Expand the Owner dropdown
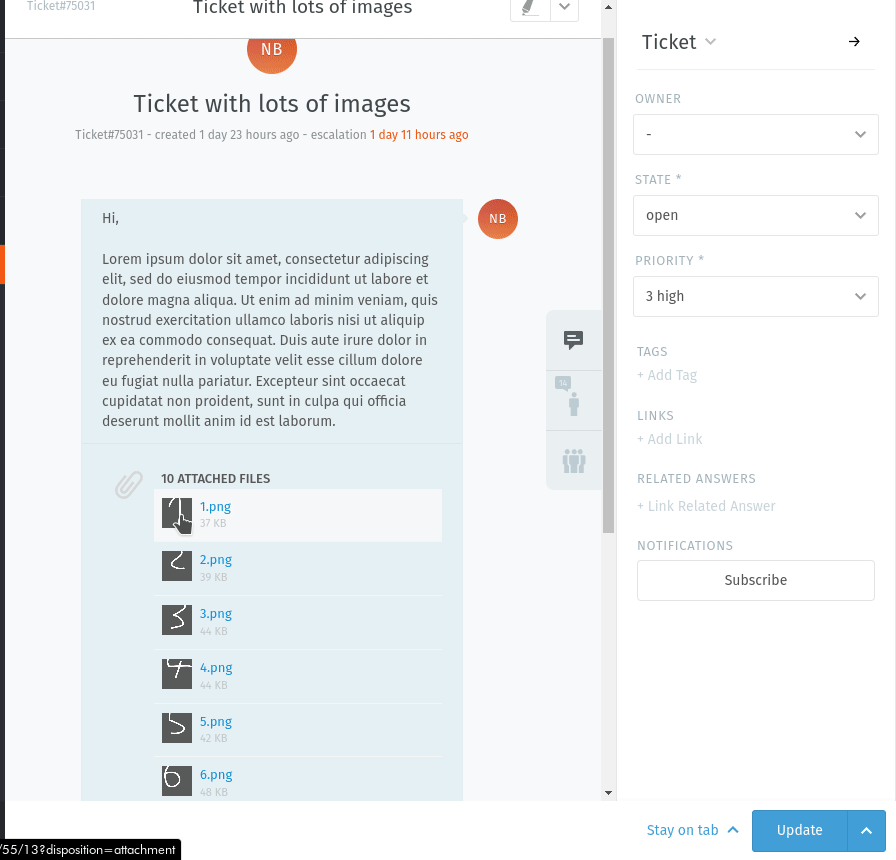 click(755, 134)
